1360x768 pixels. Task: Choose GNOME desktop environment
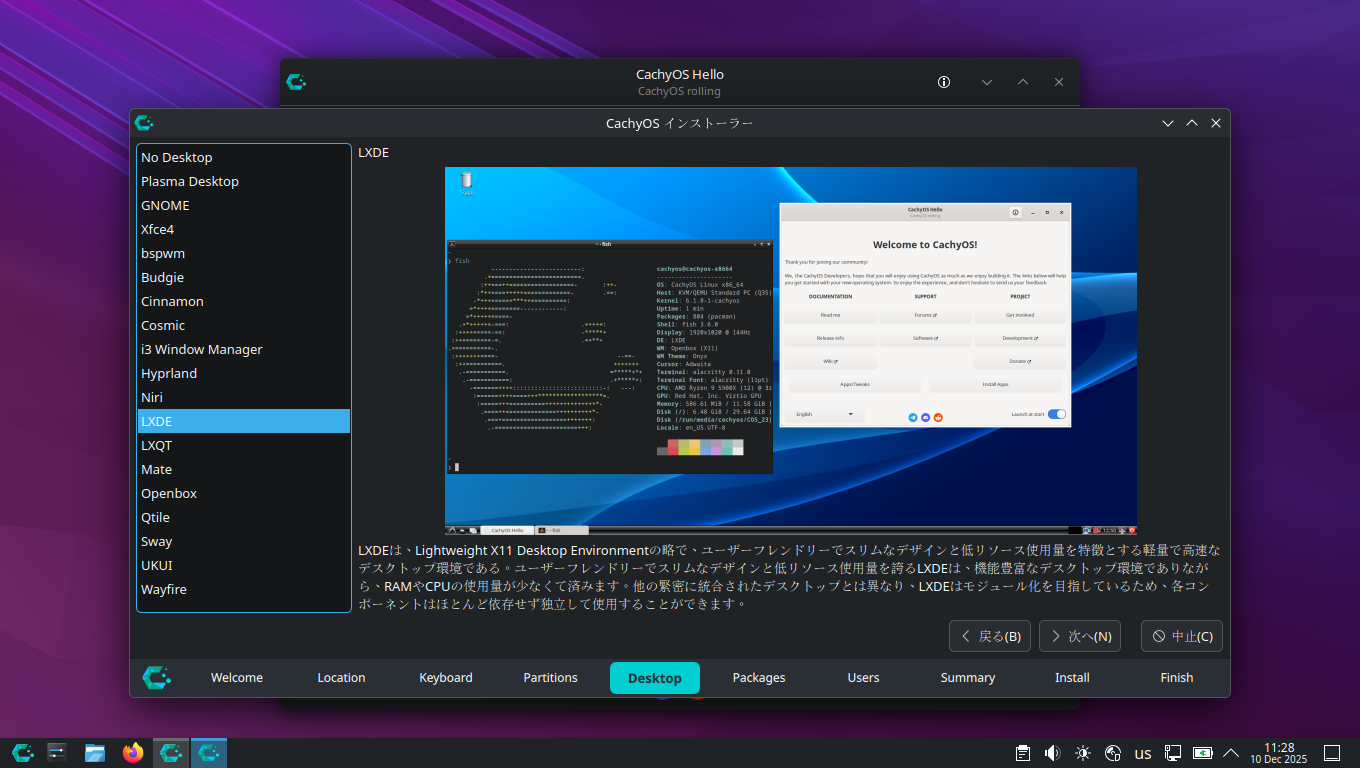tap(165, 205)
